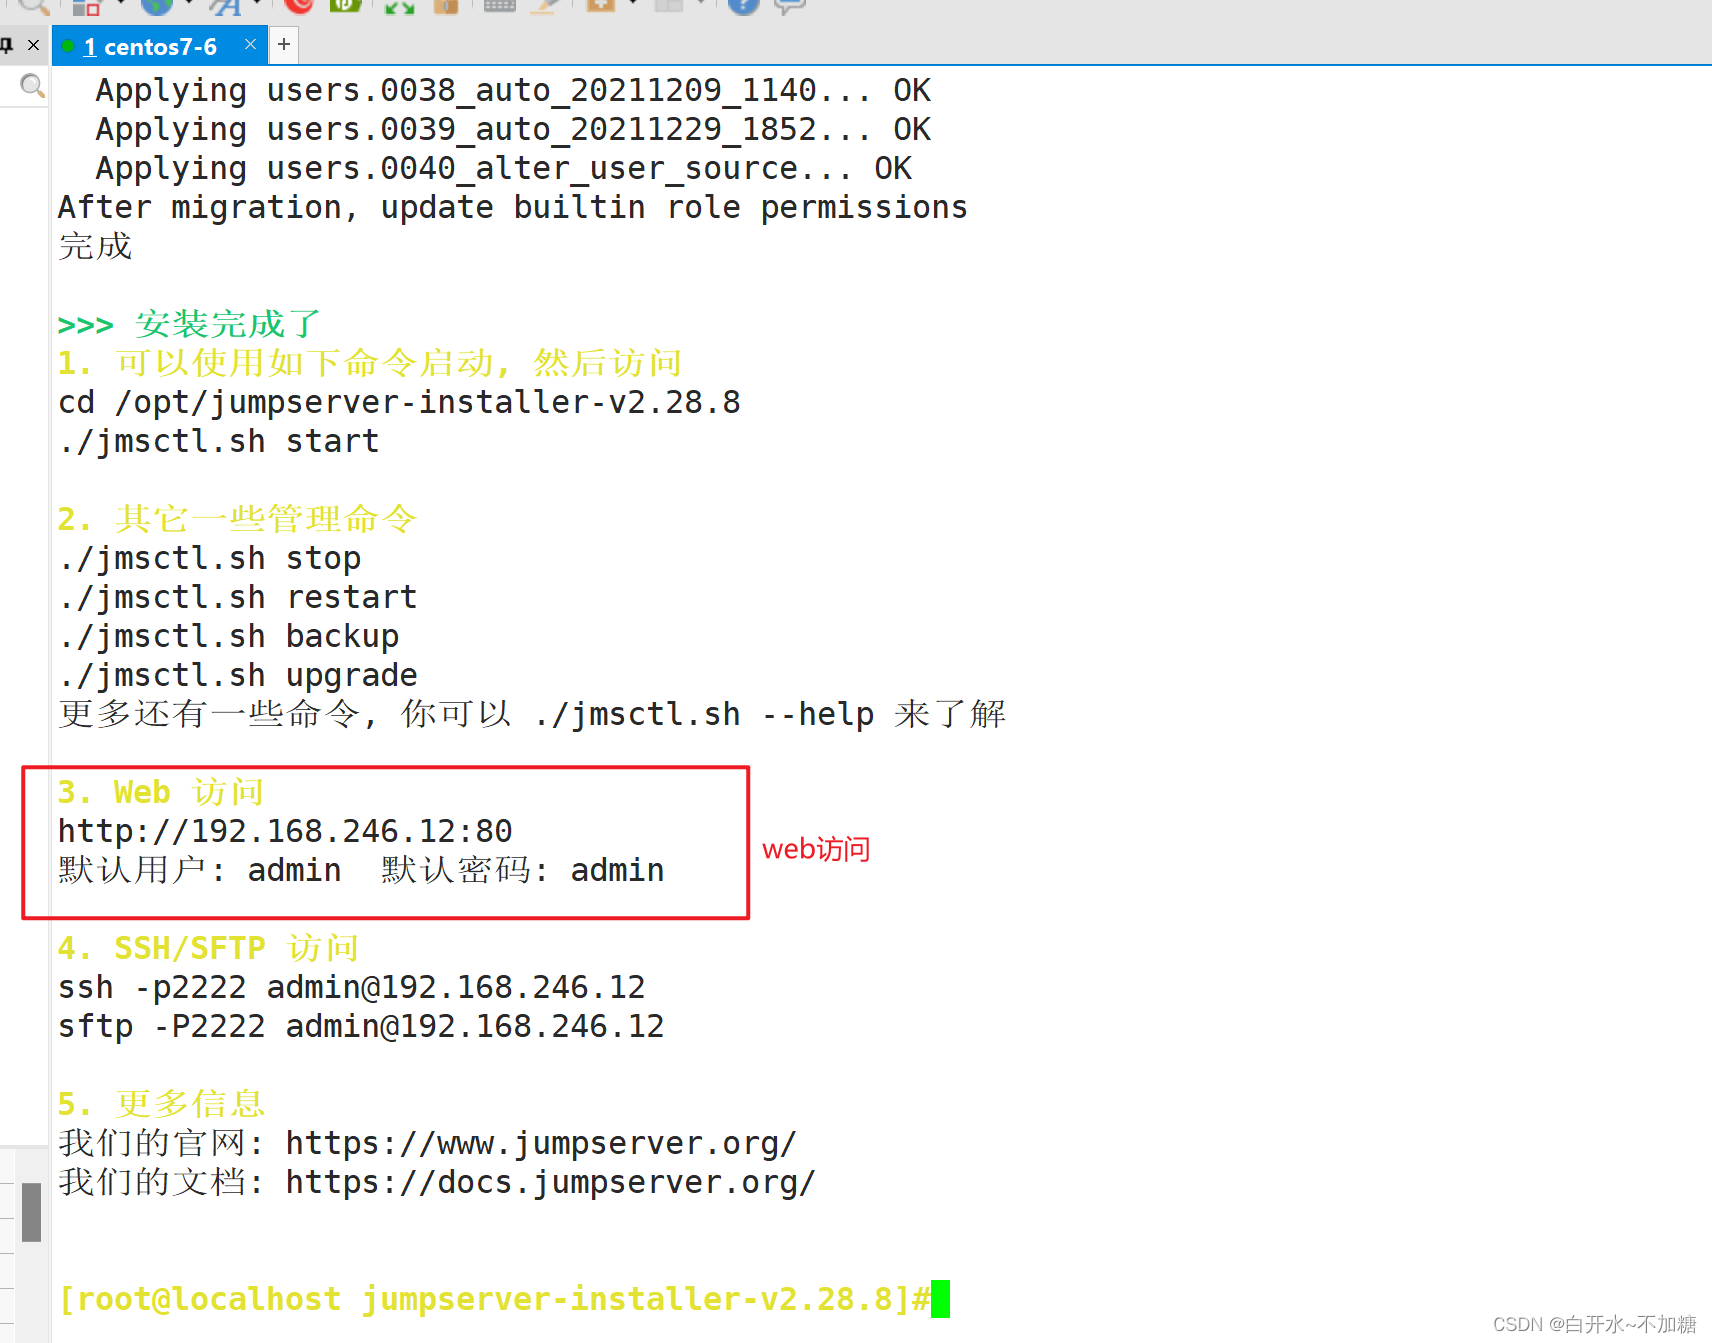
Task: Click the './jmsctl.sh --help' hint line
Action: (533, 714)
